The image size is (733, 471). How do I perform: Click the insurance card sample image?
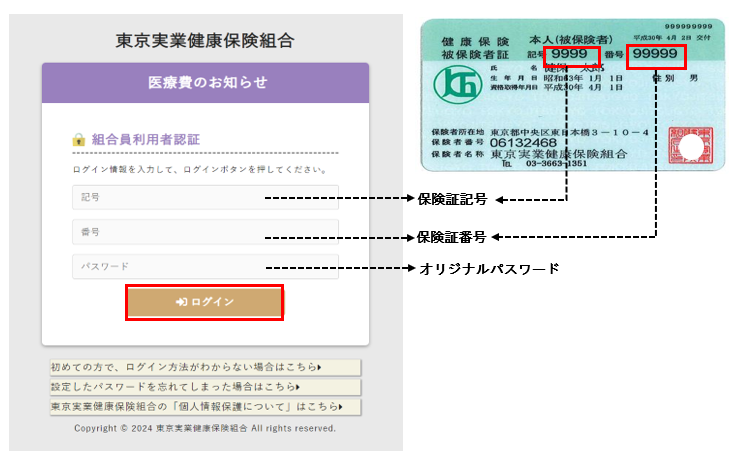pos(573,95)
